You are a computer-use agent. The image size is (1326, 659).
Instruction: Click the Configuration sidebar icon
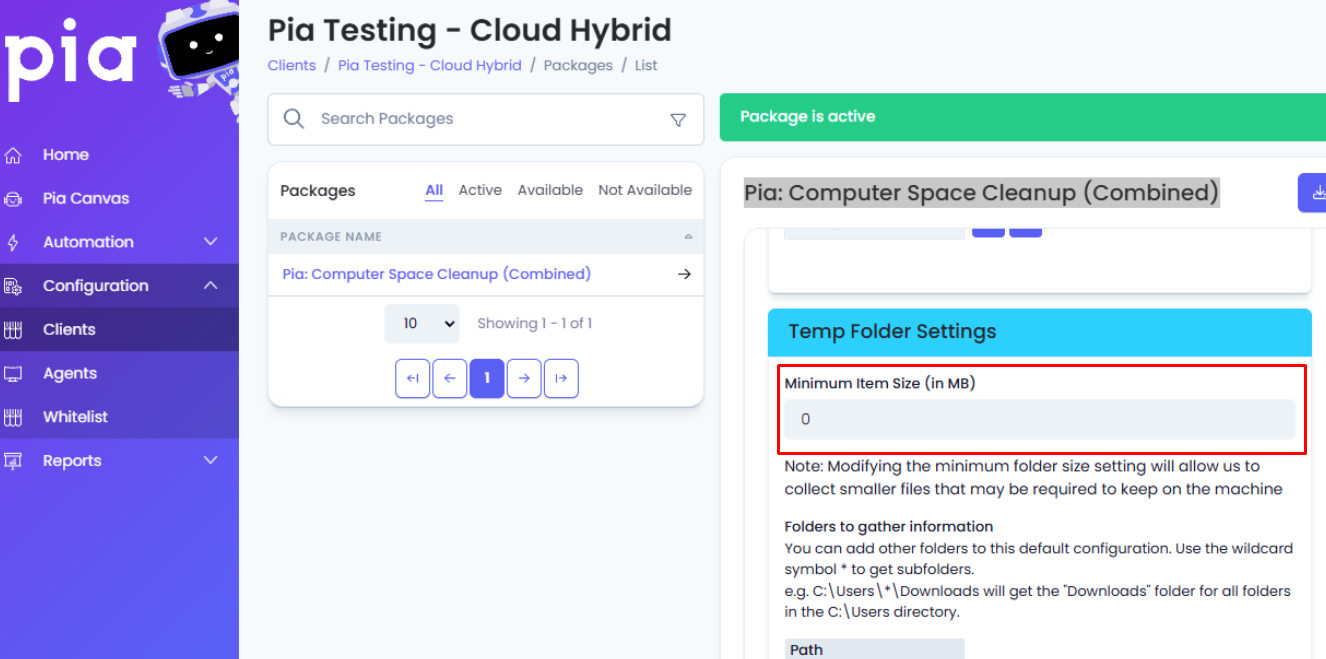tap(13, 286)
